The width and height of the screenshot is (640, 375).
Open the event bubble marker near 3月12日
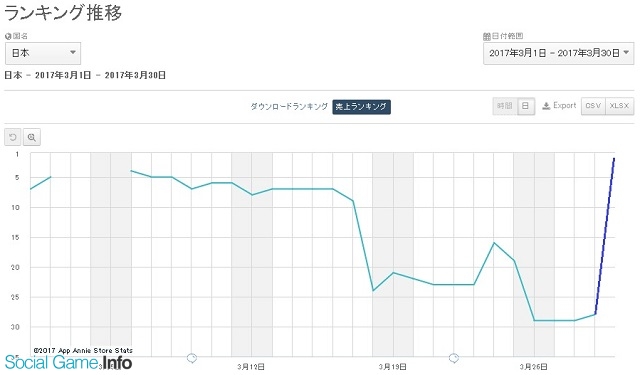pyautogui.click(x=192, y=358)
